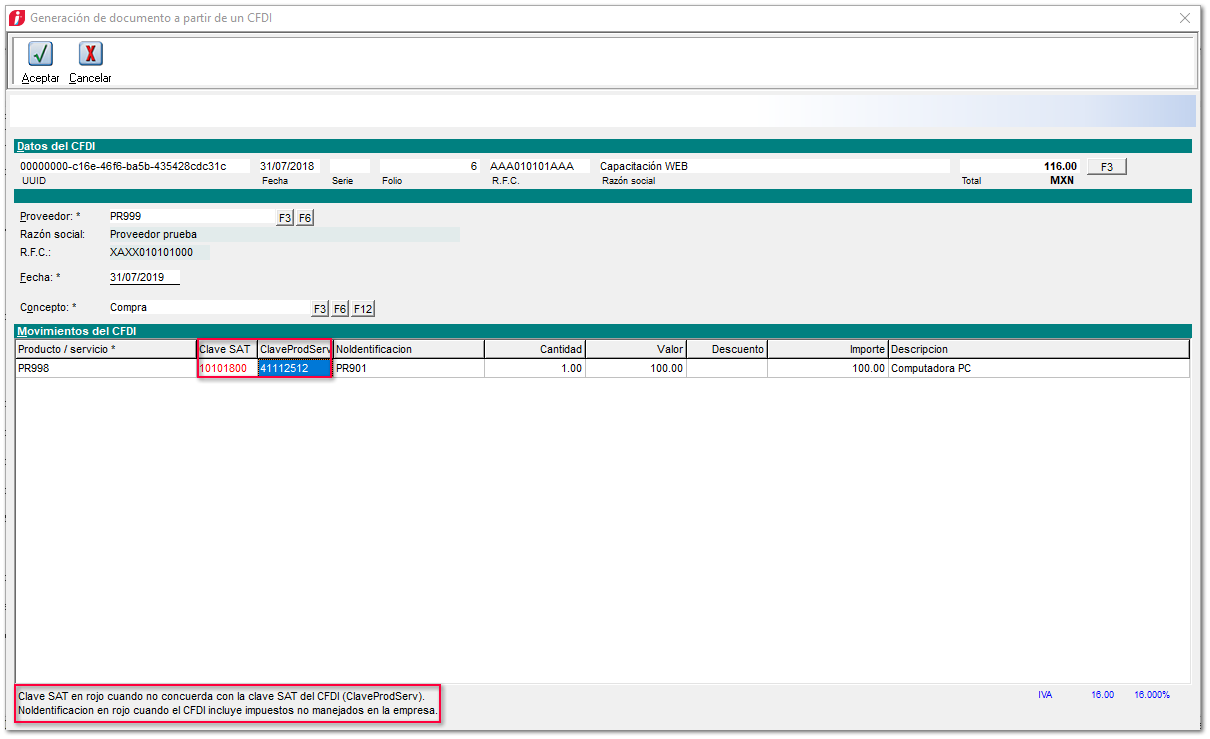Click the Valor column header
This screenshot has height=739, width=1210.
[636, 349]
